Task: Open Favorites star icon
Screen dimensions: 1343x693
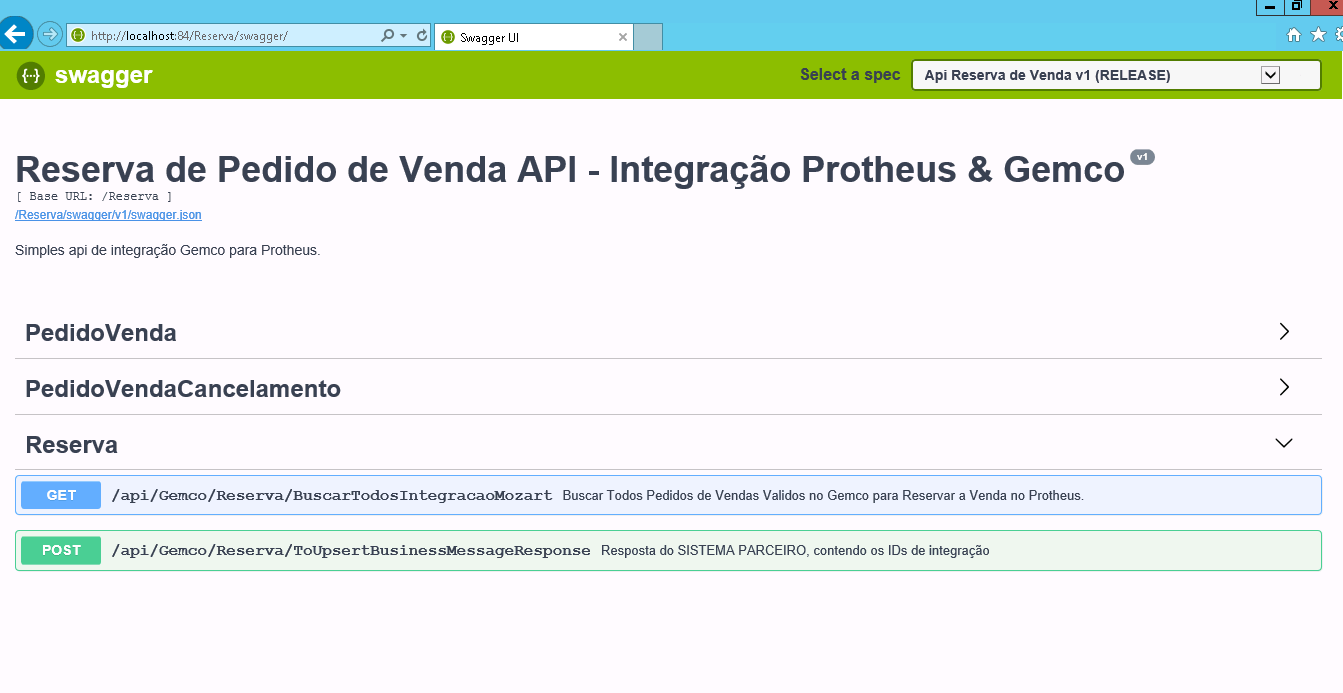Action: tap(1318, 35)
